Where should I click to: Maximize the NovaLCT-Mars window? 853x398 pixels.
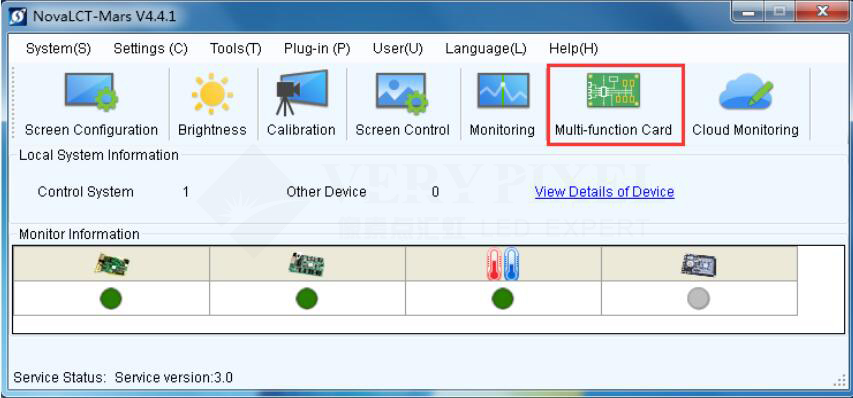(x=781, y=13)
